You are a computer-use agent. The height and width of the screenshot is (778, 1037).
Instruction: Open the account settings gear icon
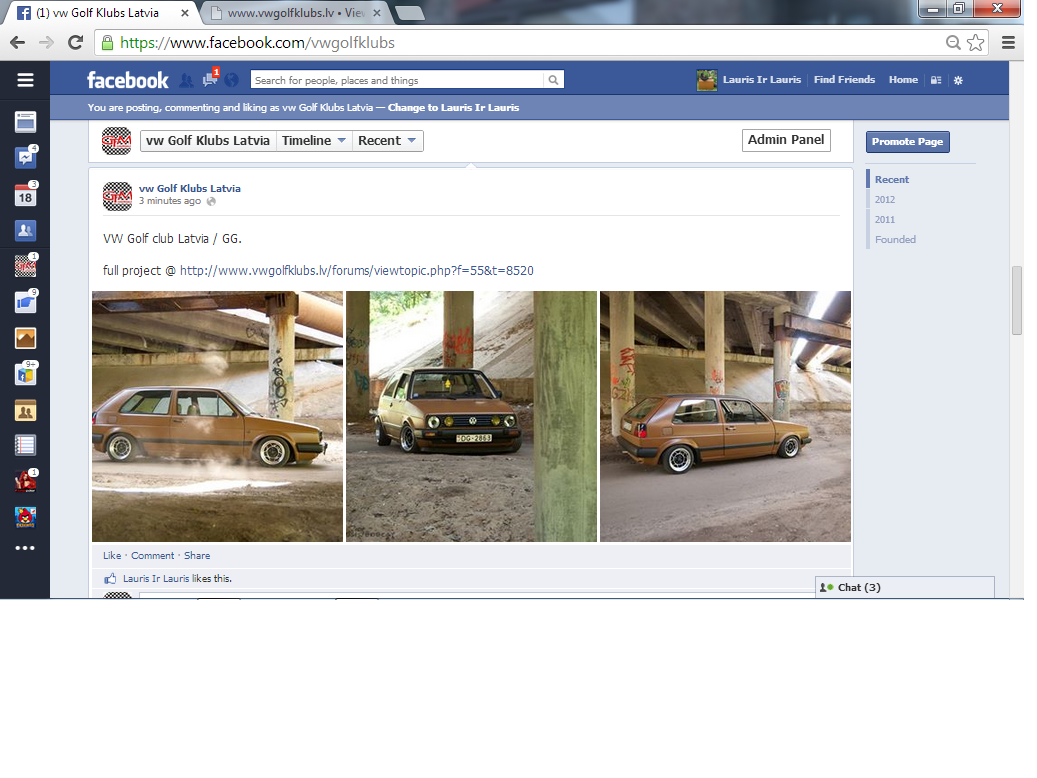[958, 80]
